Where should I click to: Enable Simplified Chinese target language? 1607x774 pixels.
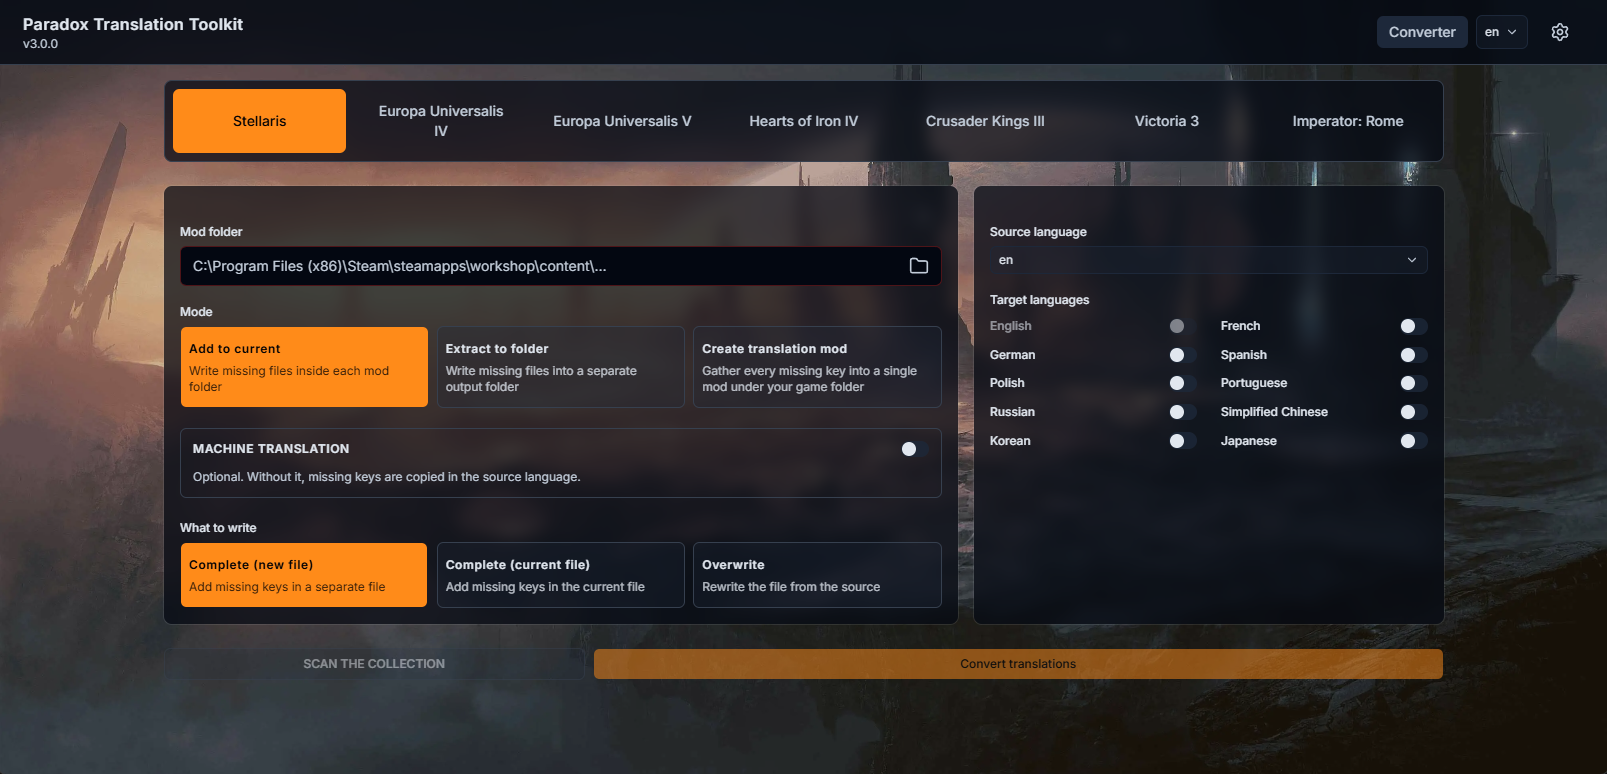[x=1414, y=412]
